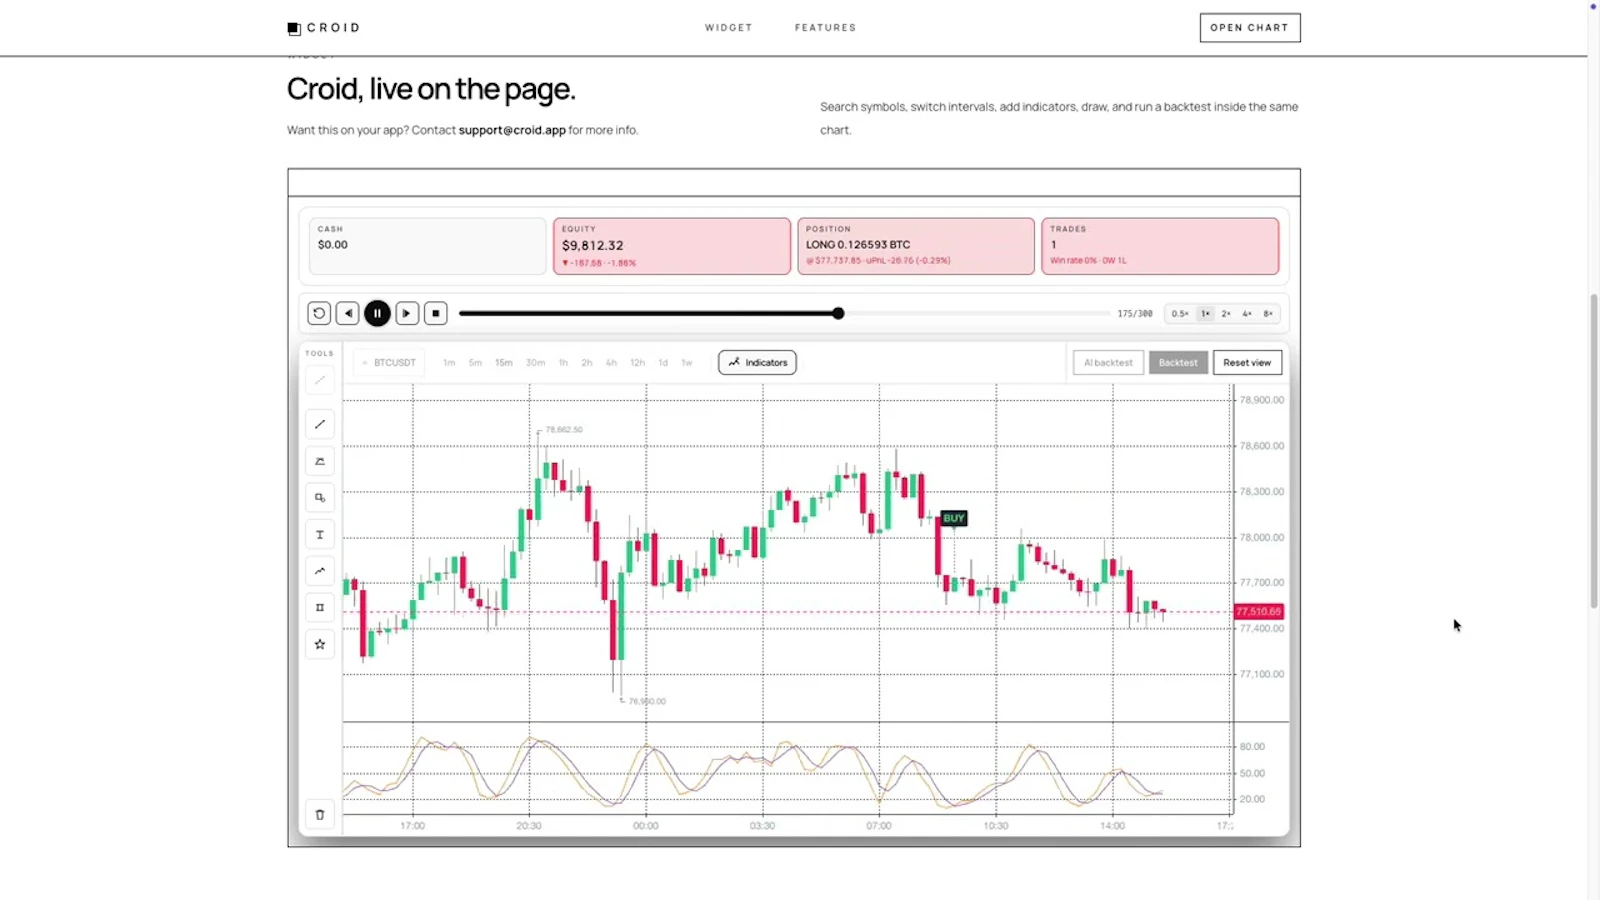Set playback speed to 8×
This screenshot has height=900, width=1600.
click(1268, 314)
